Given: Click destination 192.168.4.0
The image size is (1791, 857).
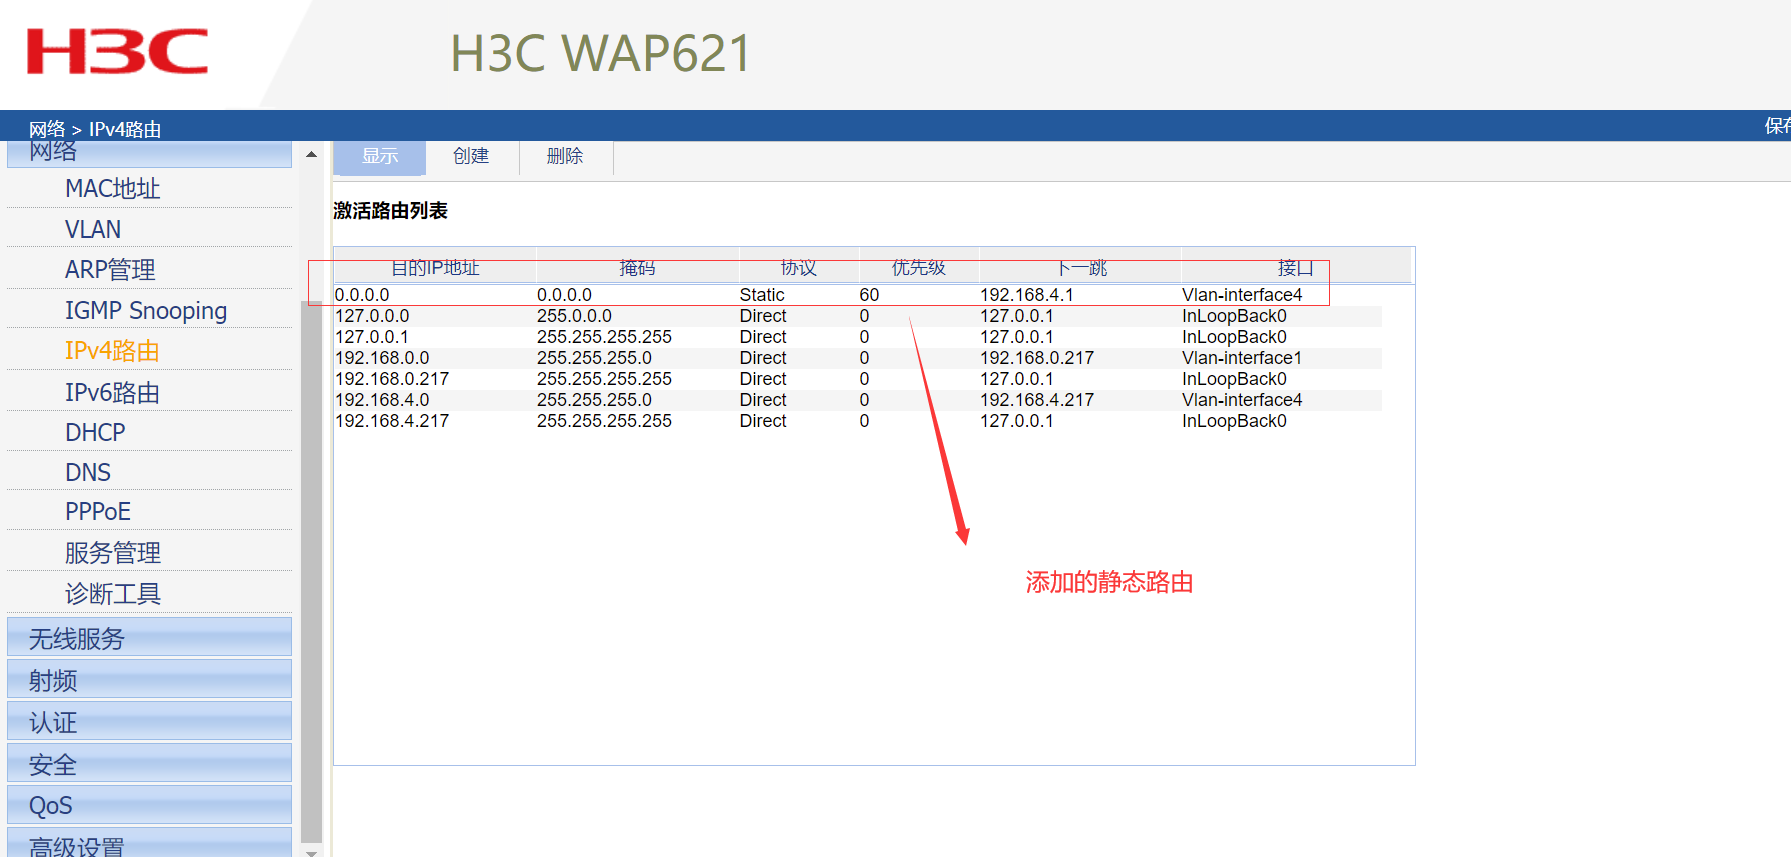Looking at the screenshot, I should click(382, 400).
